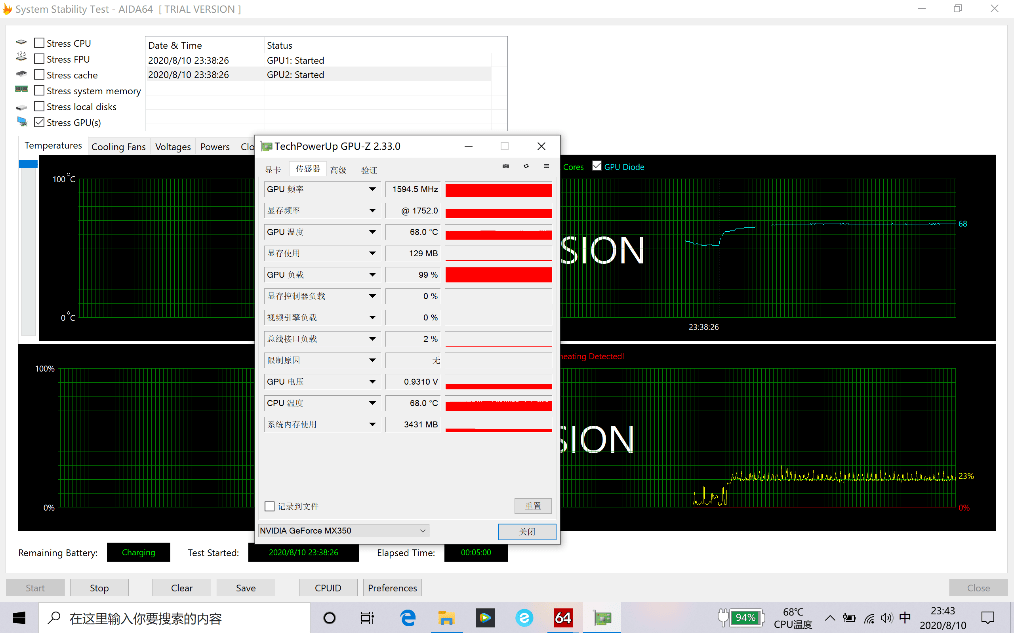Click the GPU-Z taskbar icon

tap(602, 618)
